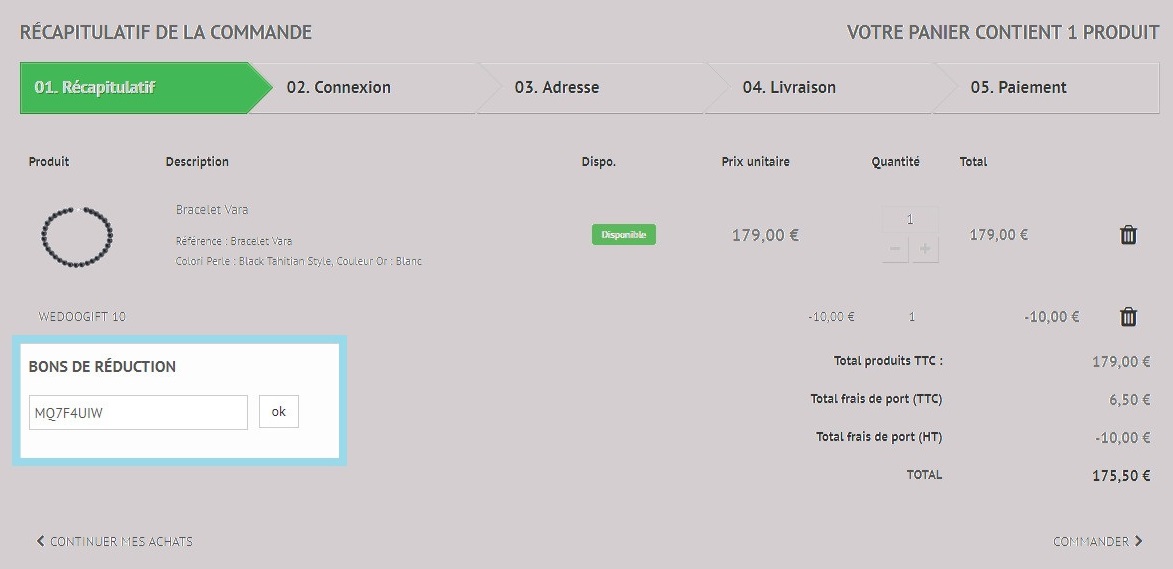Click the green Disponible availability badge
This screenshot has width=1173, height=569.
point(624,235)
